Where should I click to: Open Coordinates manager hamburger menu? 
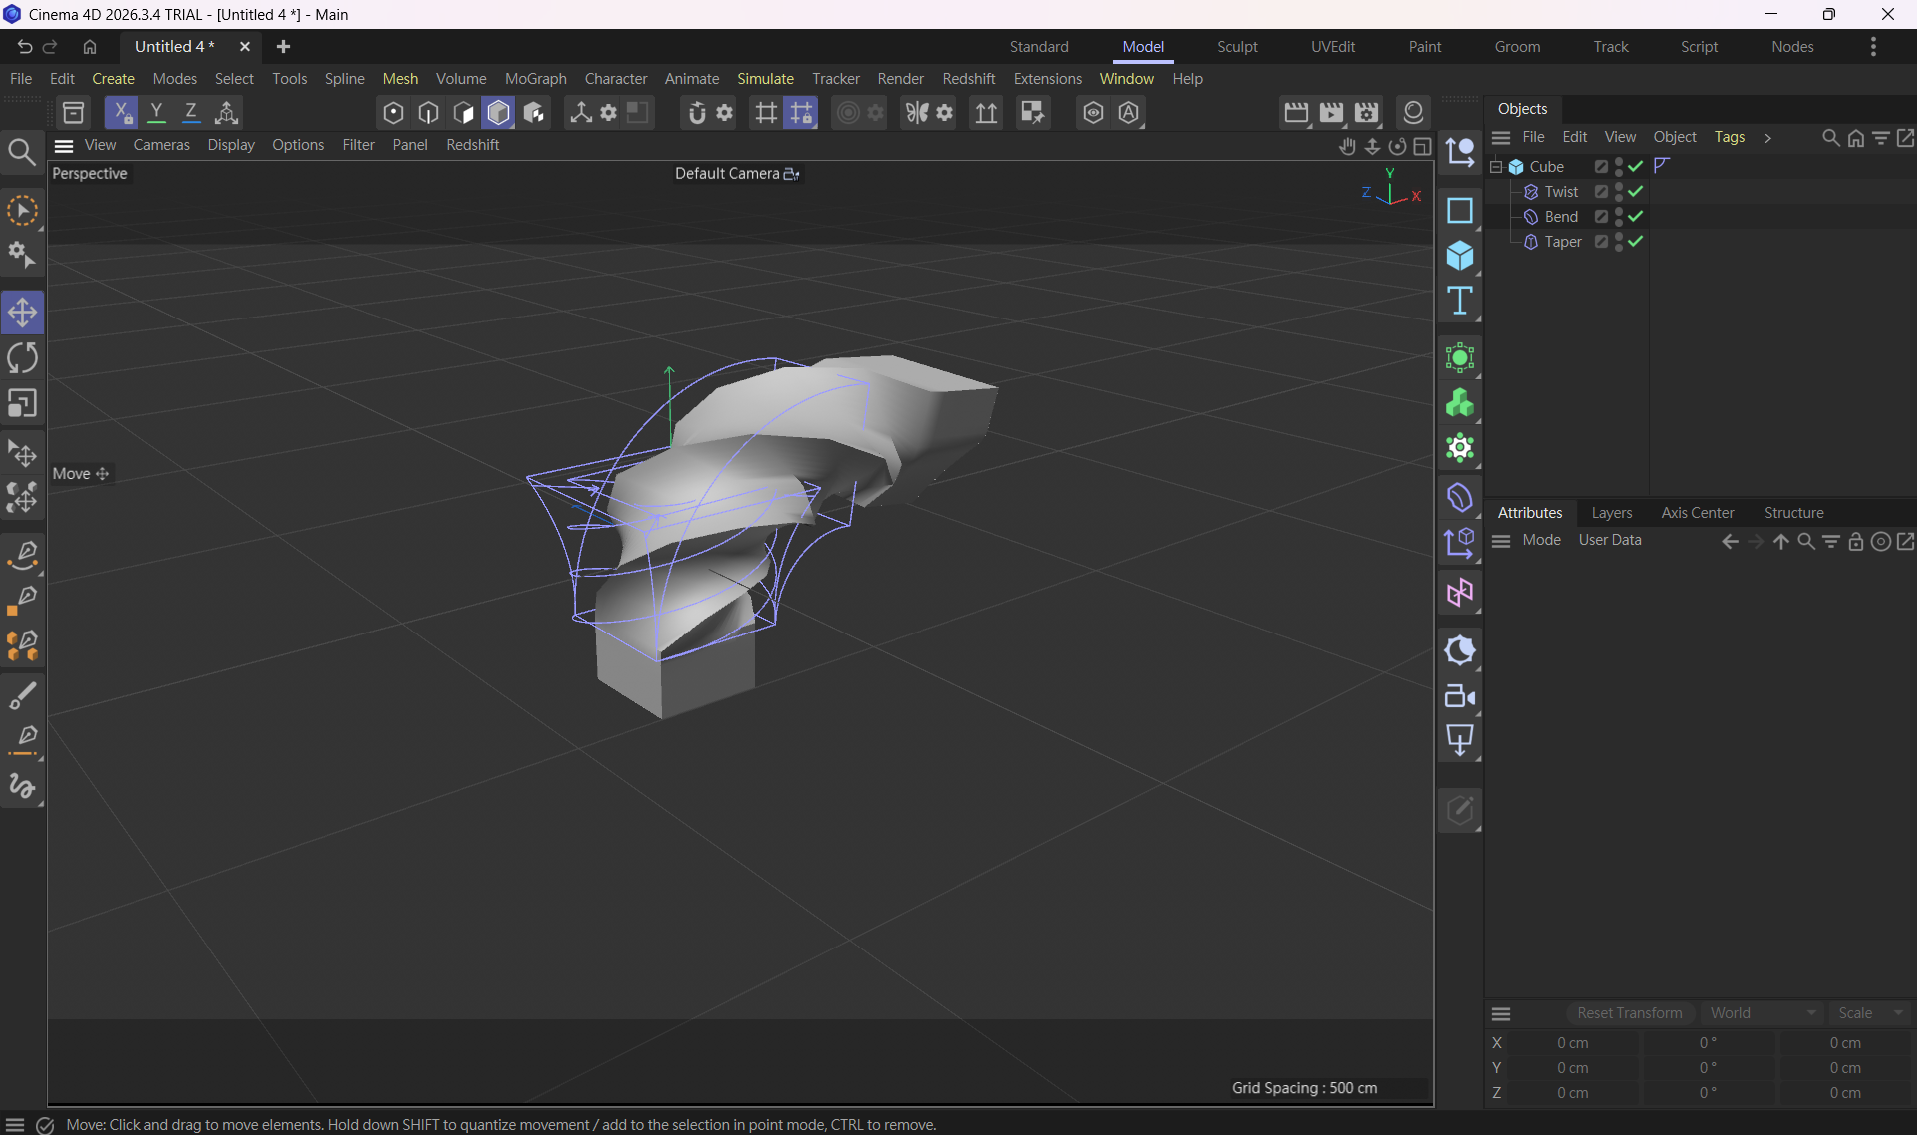[x=1501, y=1013]
